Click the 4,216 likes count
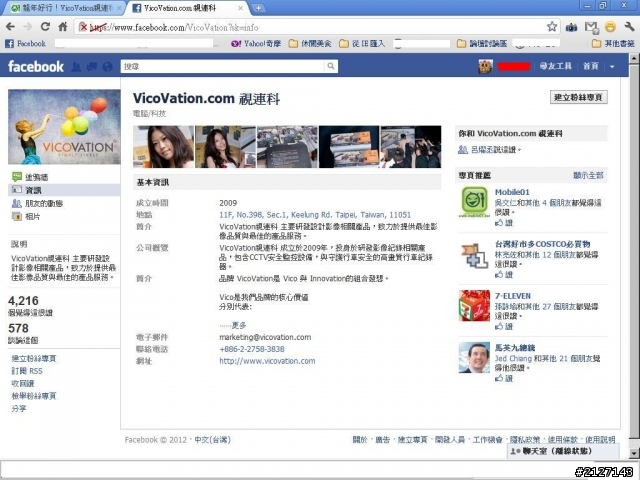Image resolution: width=640 pixels, height=480 pixels. click(x=23, y=301)
